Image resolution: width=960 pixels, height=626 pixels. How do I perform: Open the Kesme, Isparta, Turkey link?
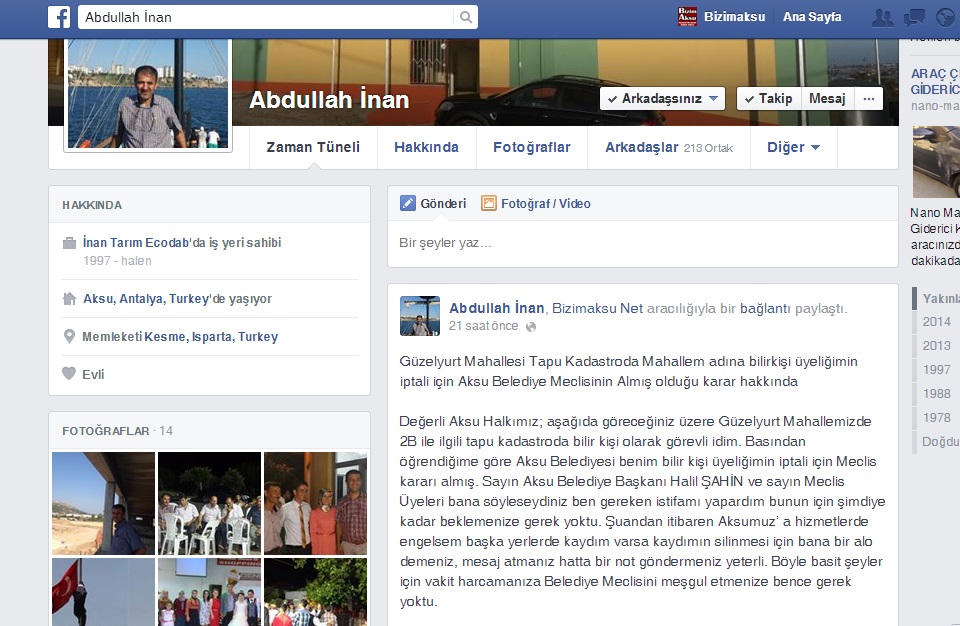(211, 336)
